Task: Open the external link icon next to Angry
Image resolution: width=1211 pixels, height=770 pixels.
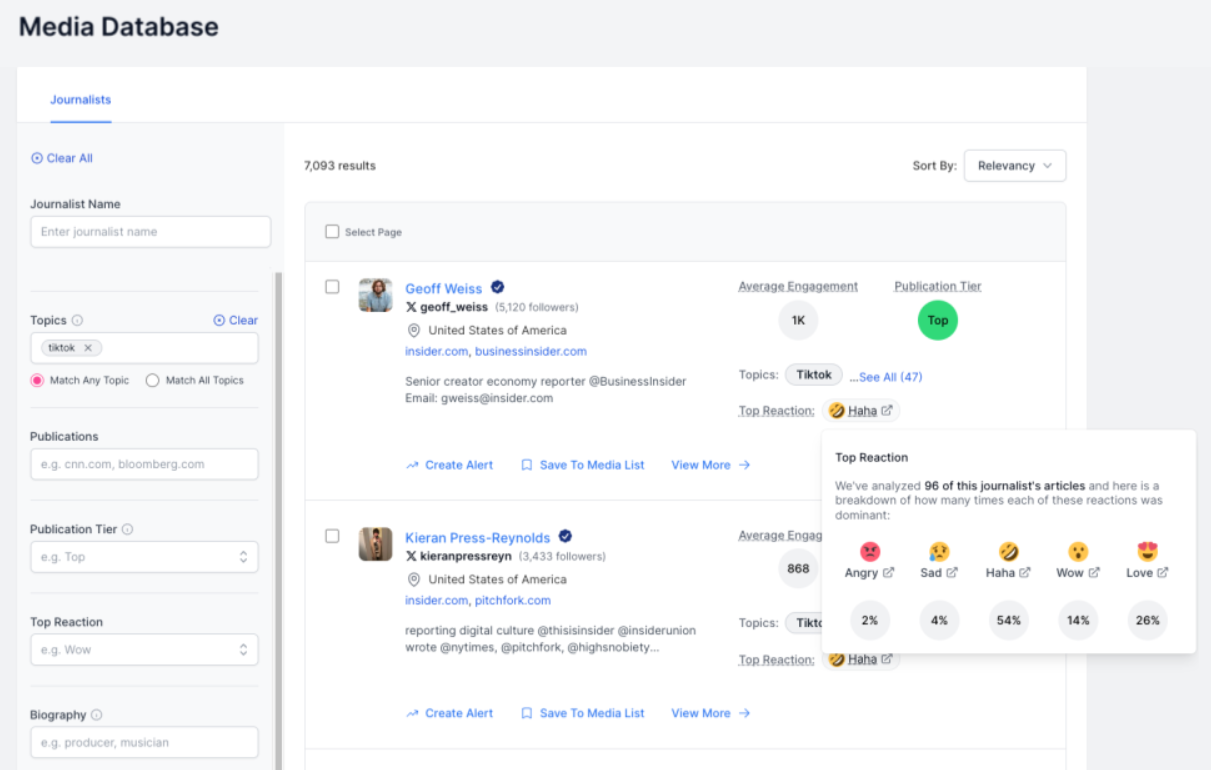Action: (888, 573)
